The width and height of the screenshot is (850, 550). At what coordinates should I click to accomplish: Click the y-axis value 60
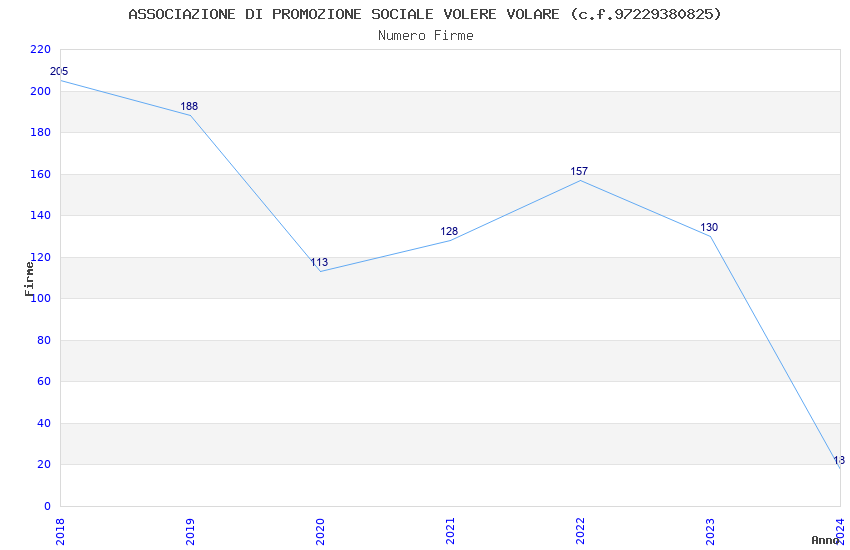[44, 381]
